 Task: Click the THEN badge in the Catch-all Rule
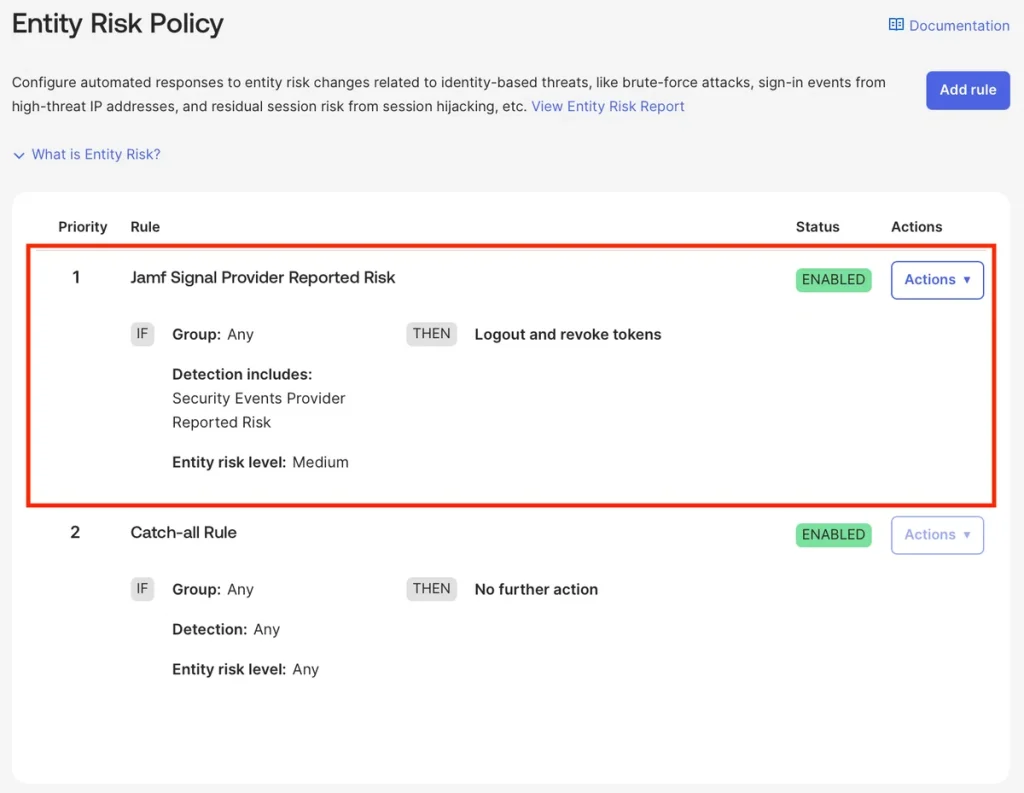pyautogui.click(x=431, y=589)
